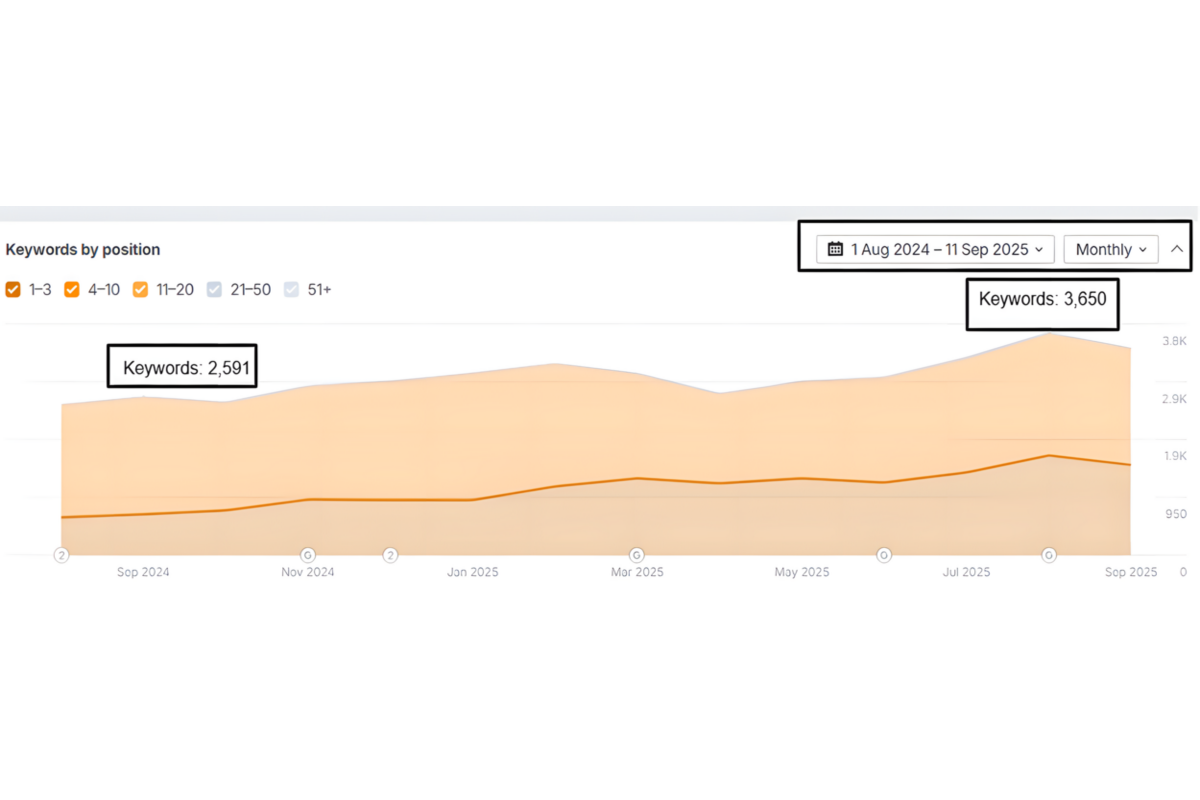Screen dimensions: 1200x800
Task: Click the 'Keywords: 3,650' annotation label
Action: [1042, 298]
